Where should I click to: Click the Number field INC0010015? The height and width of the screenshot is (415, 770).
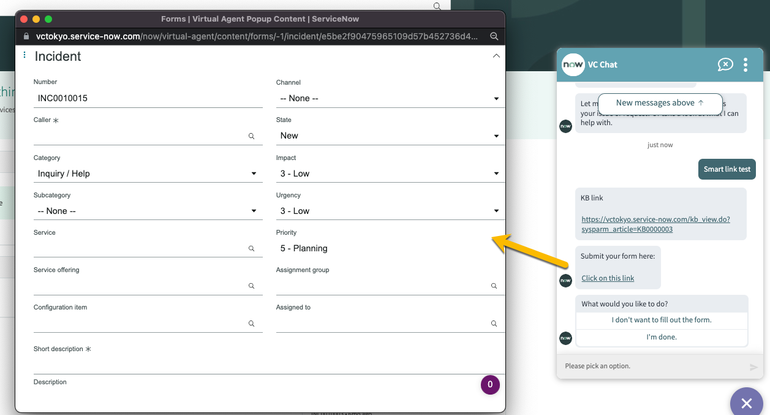(148, 98)
